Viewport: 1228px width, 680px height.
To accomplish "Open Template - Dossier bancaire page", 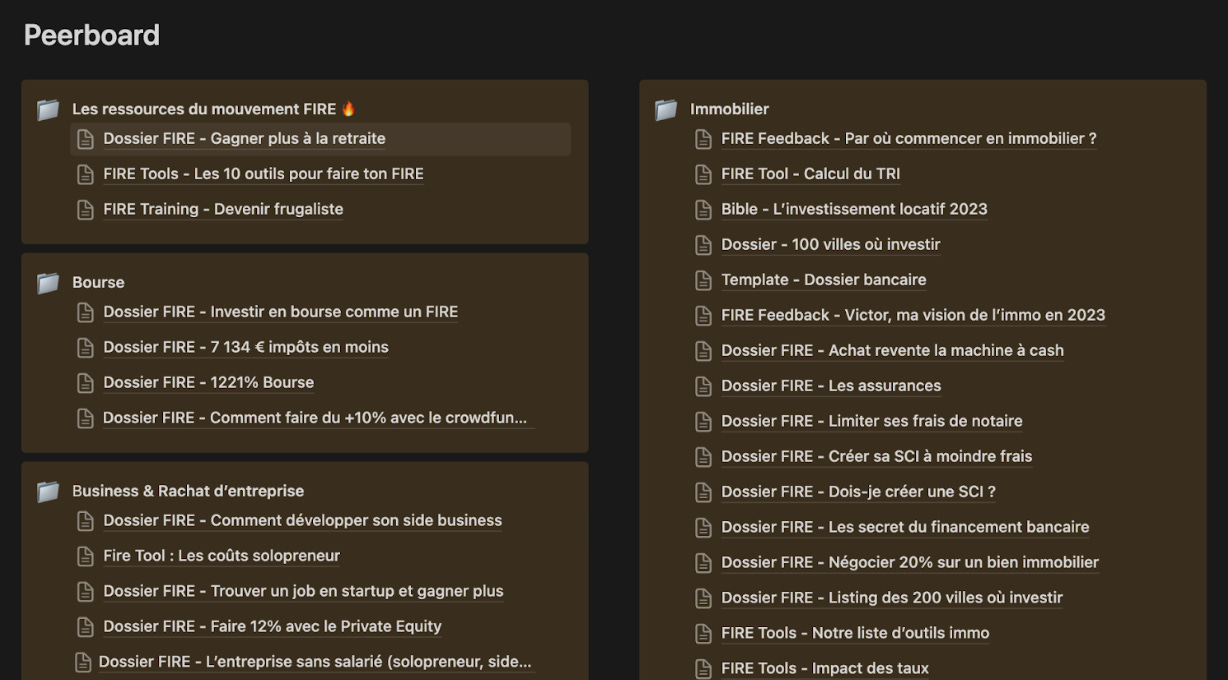I will (823, 280).
